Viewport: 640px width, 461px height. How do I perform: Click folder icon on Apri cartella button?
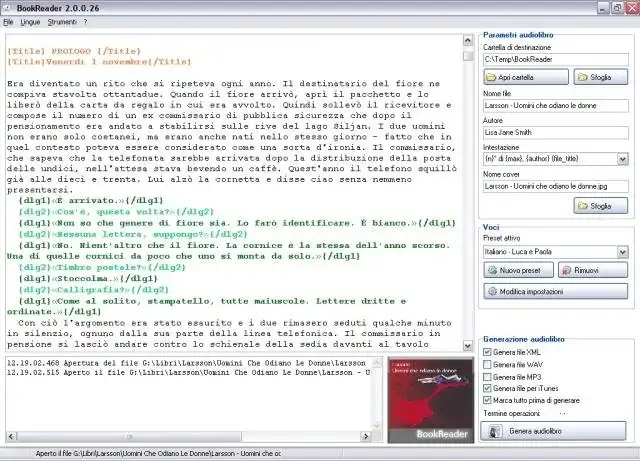491,77
